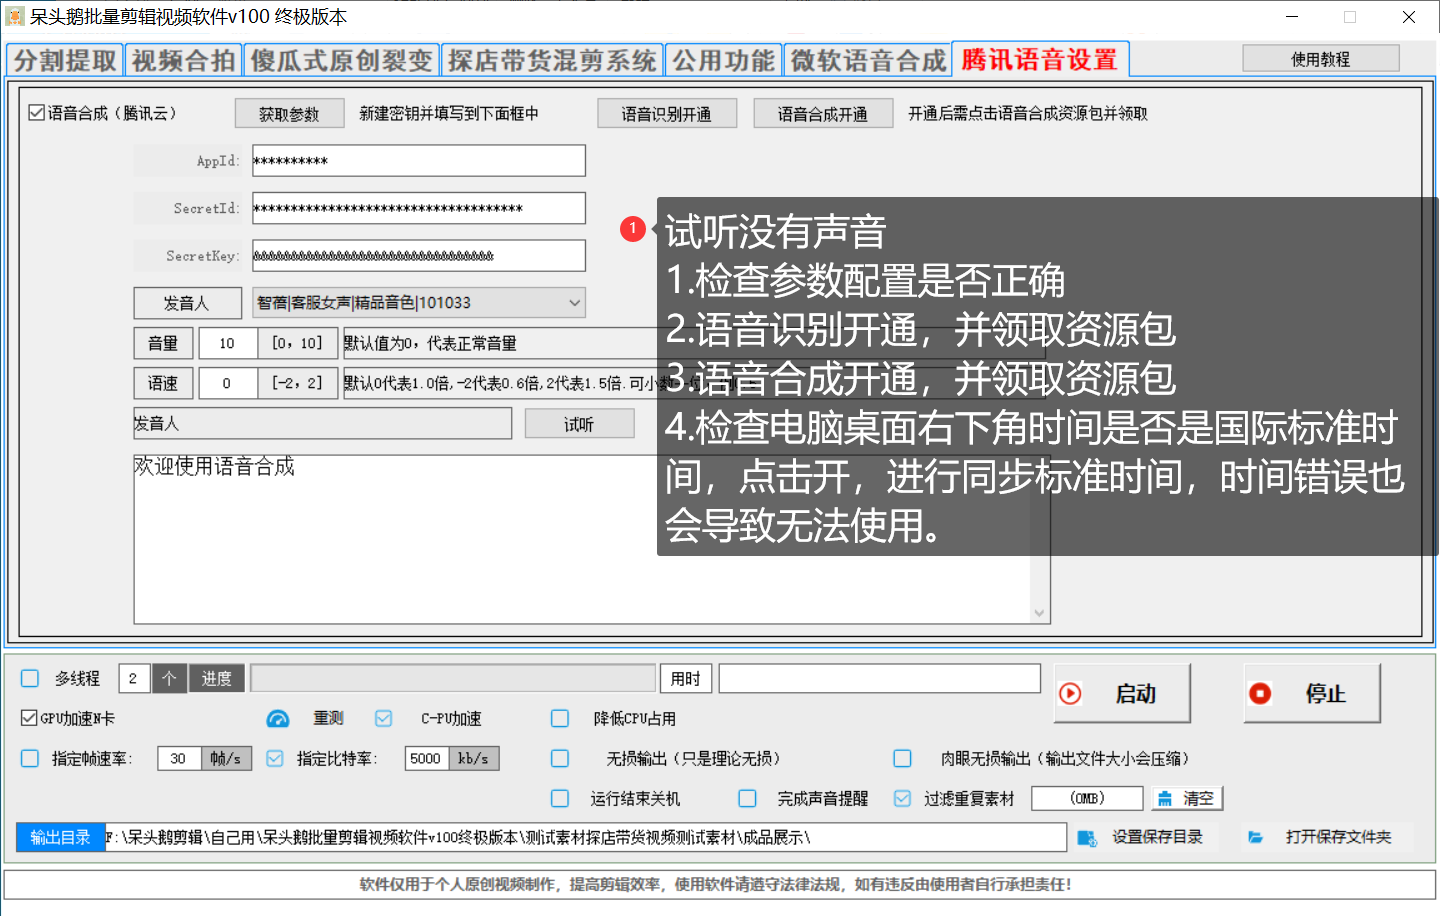Click the 发音人 text field beside 试听

(322, 423)
